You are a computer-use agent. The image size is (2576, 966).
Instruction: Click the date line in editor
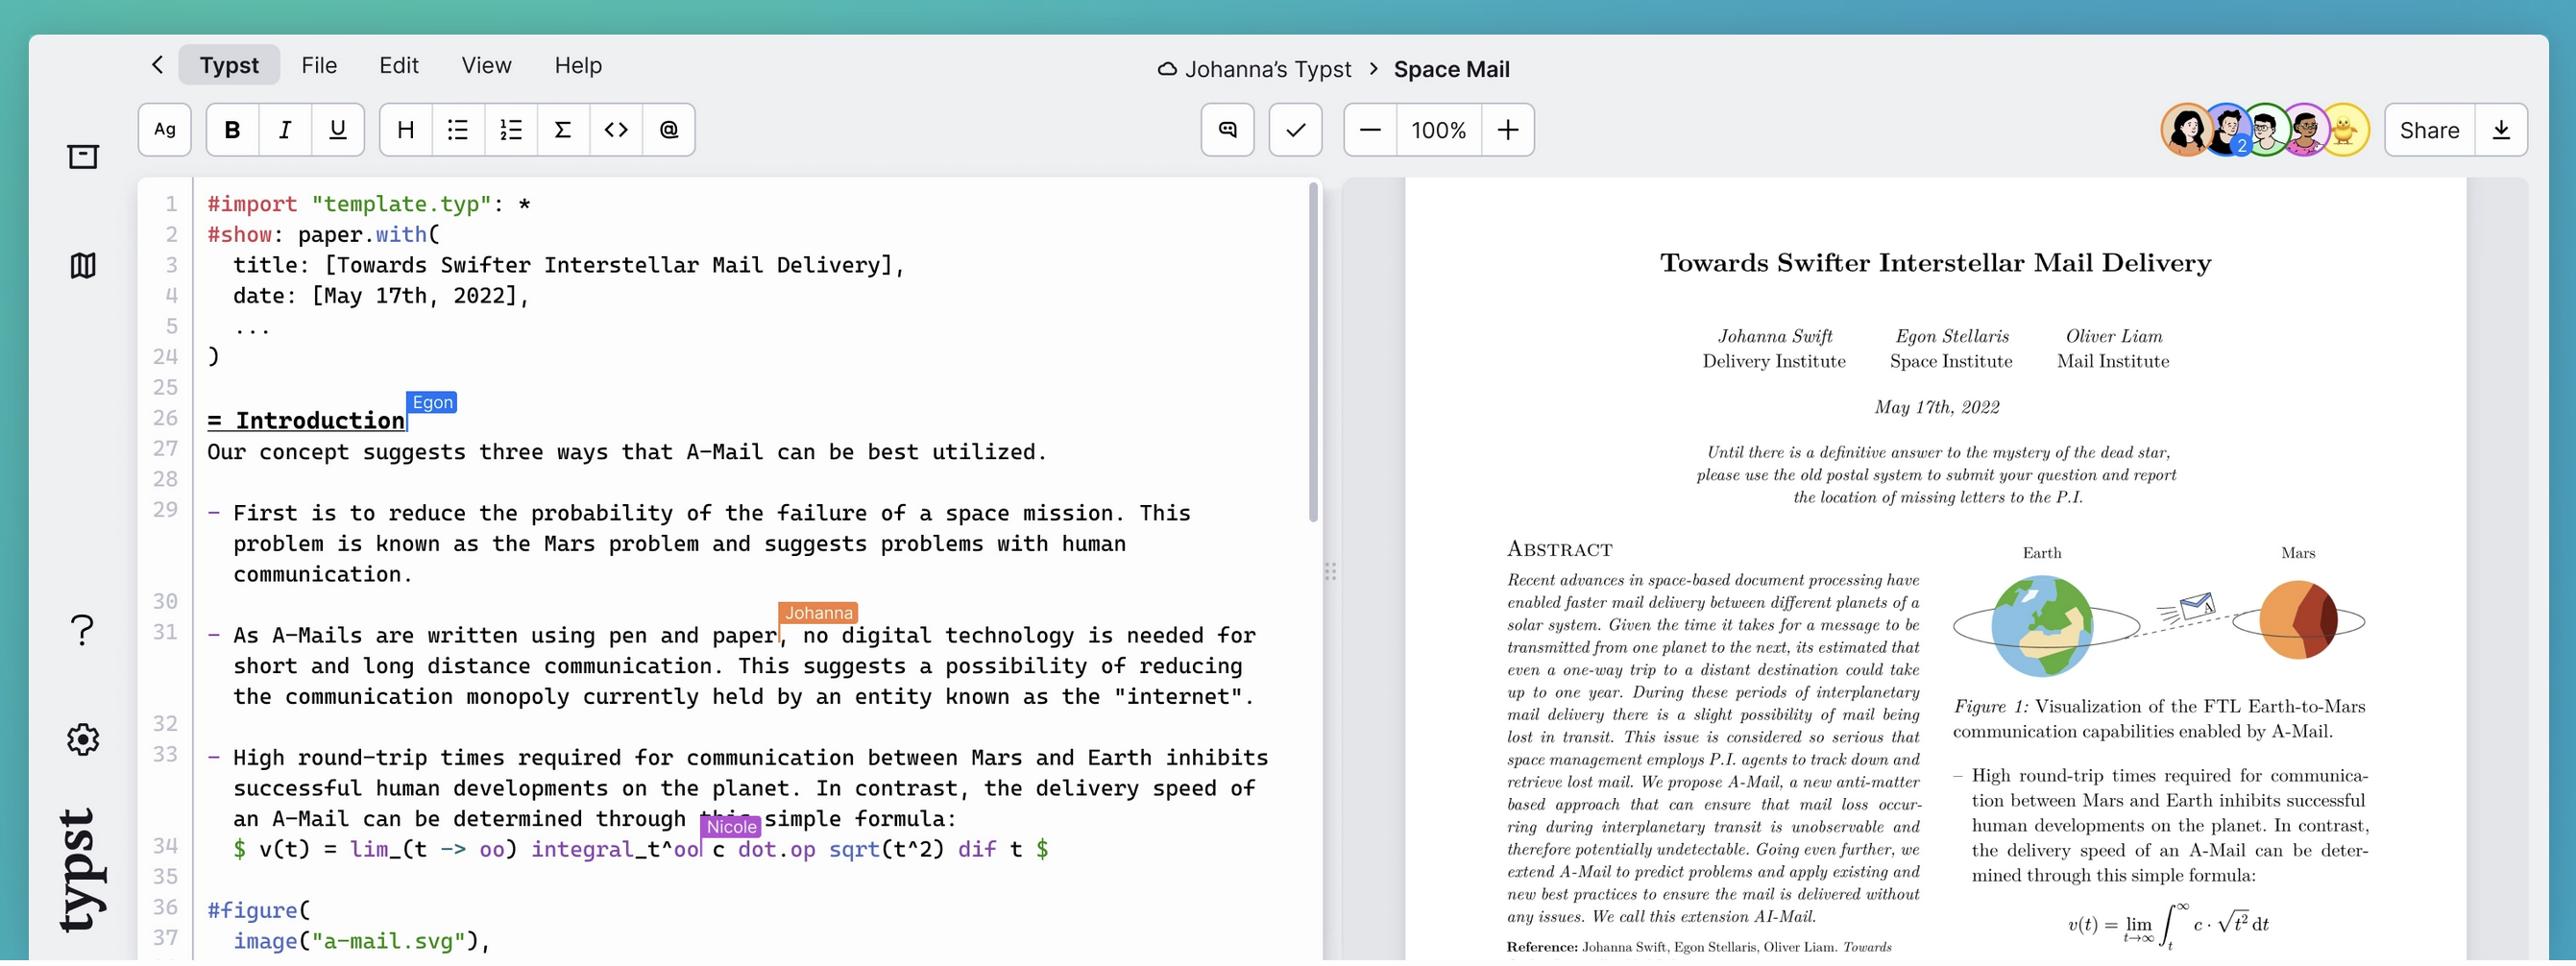coord(380,296)
